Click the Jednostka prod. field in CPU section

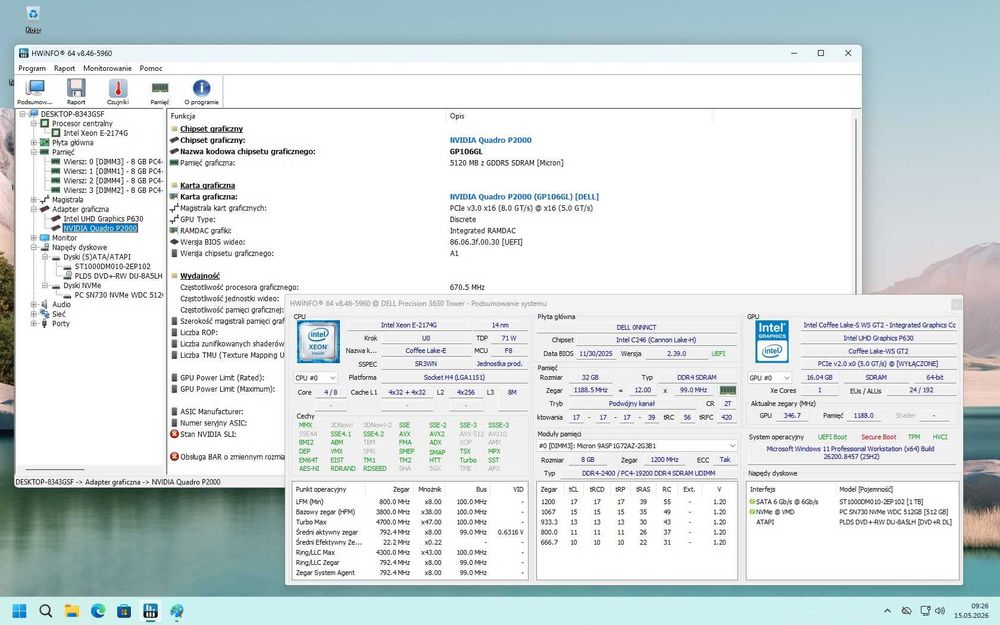tap(499, 364)
